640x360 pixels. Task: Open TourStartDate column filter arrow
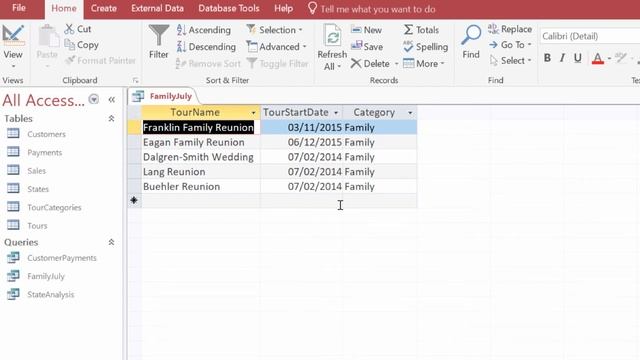coord(336,113)
